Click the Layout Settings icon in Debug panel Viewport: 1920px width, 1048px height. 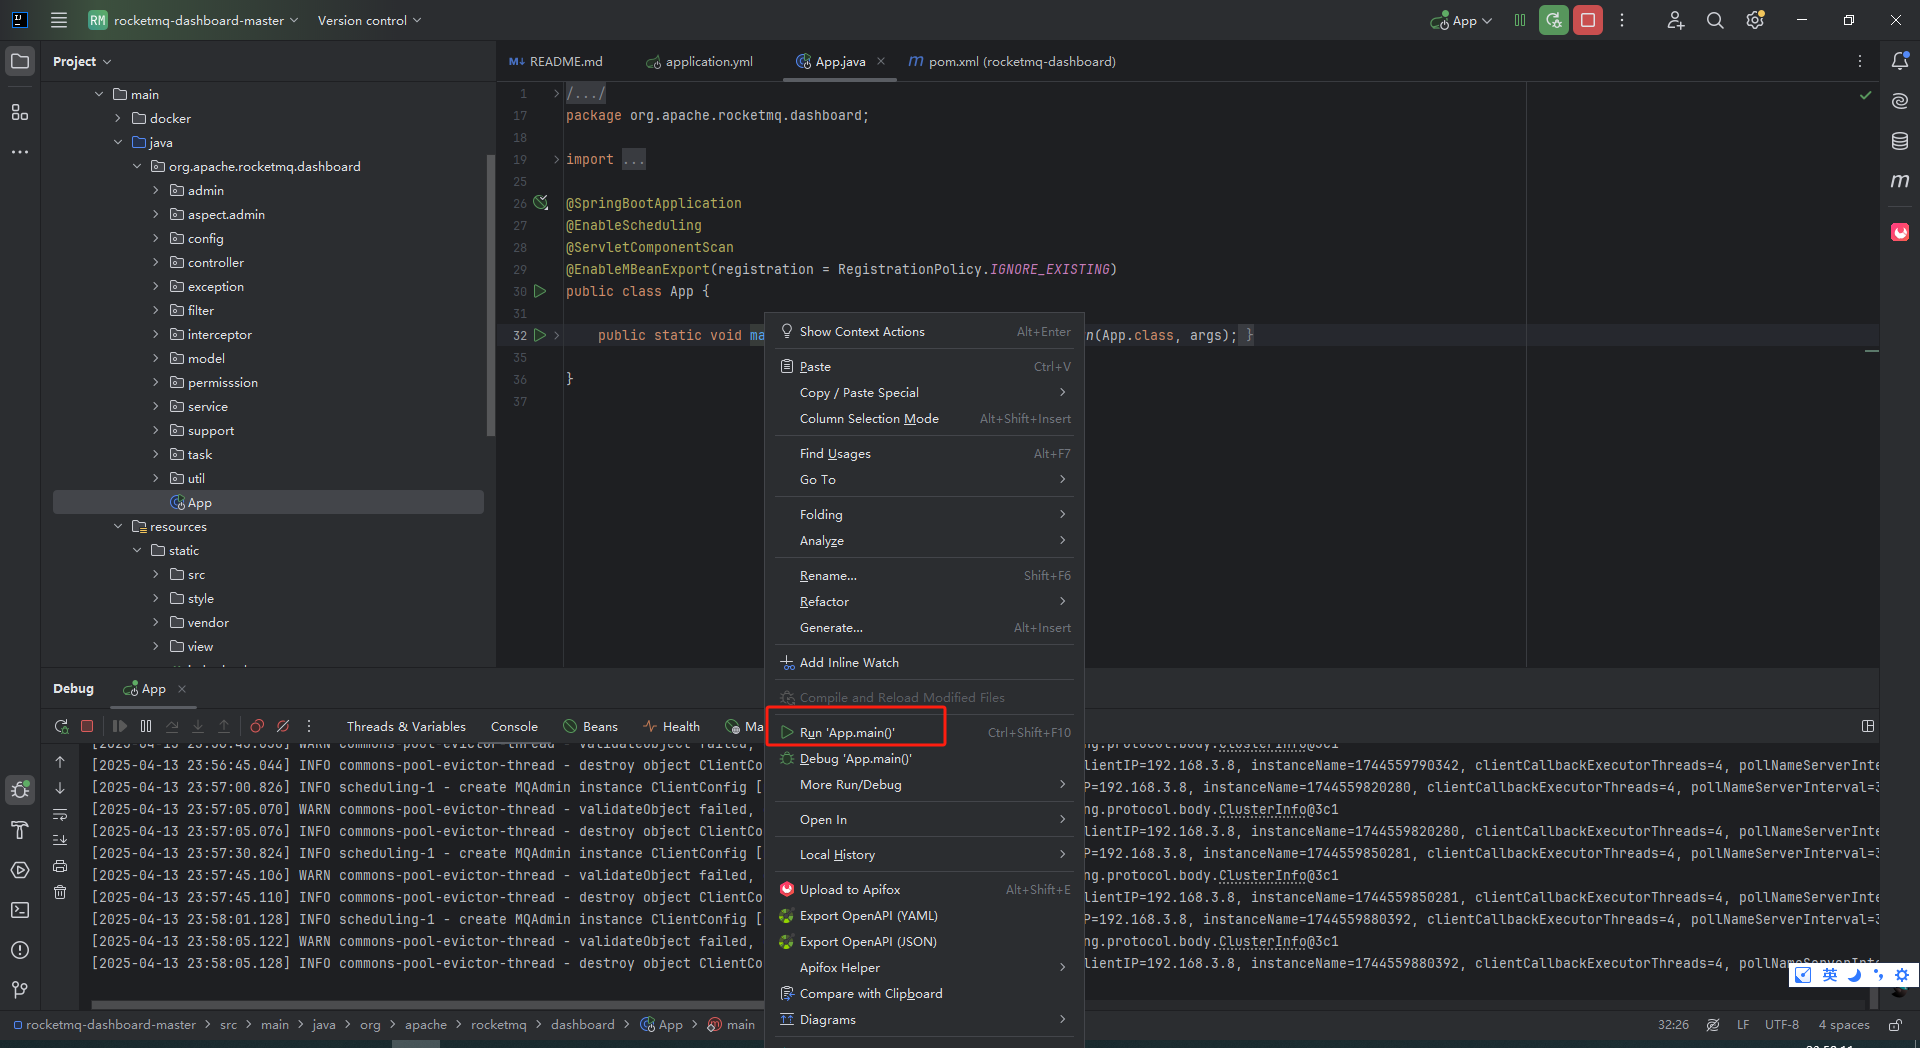tap(1867, 726)
